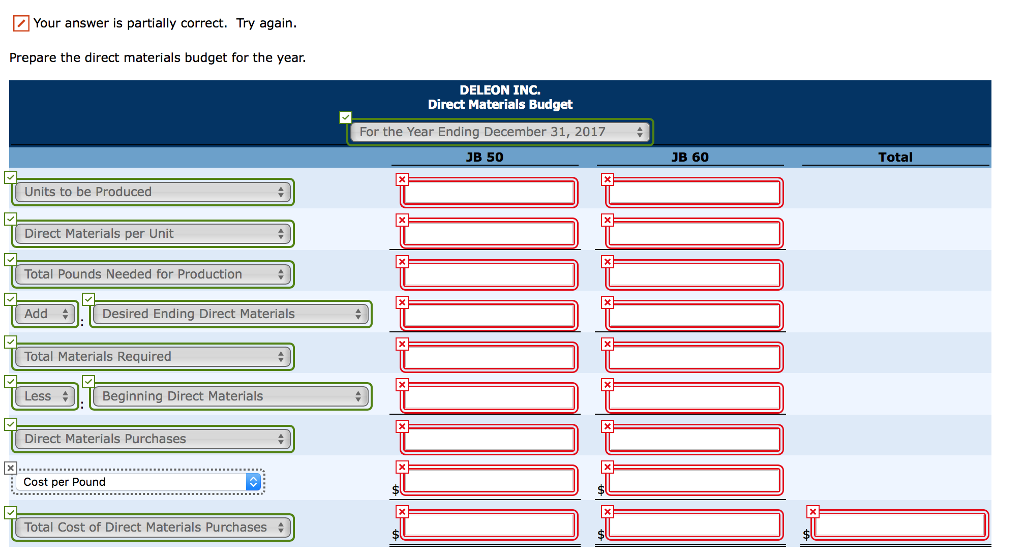Click JB 50 Desired Ending Direct Materials field
Image resolution: width=1024 pixels, height=558 pixels.
pos(489,316)
